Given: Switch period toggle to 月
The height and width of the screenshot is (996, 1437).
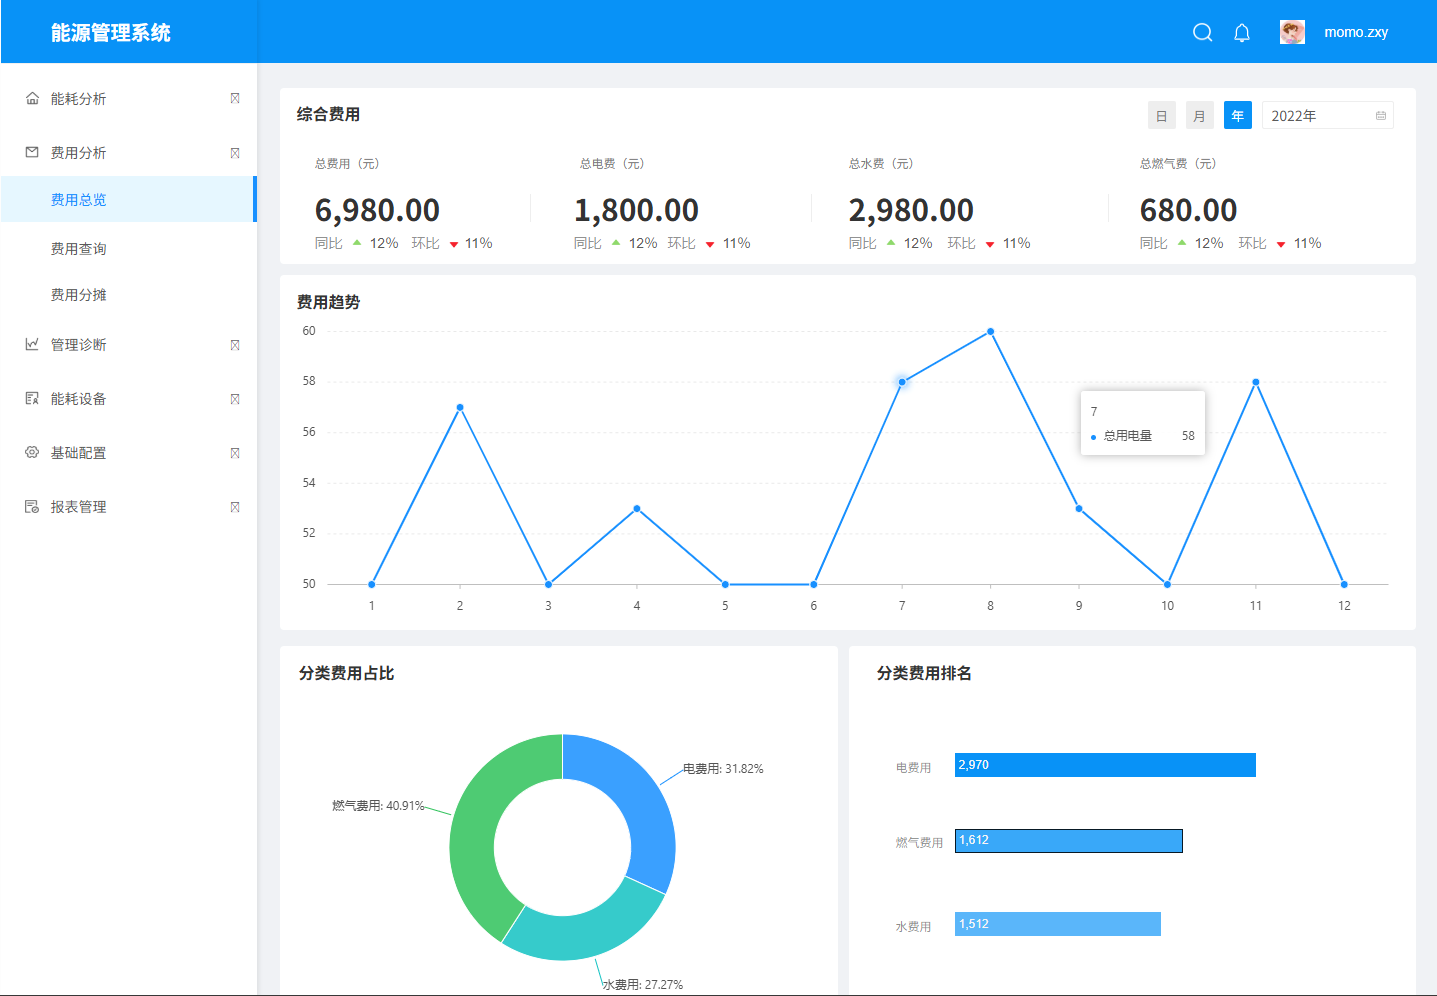Looking at the screenshot, I should 1199,116.
